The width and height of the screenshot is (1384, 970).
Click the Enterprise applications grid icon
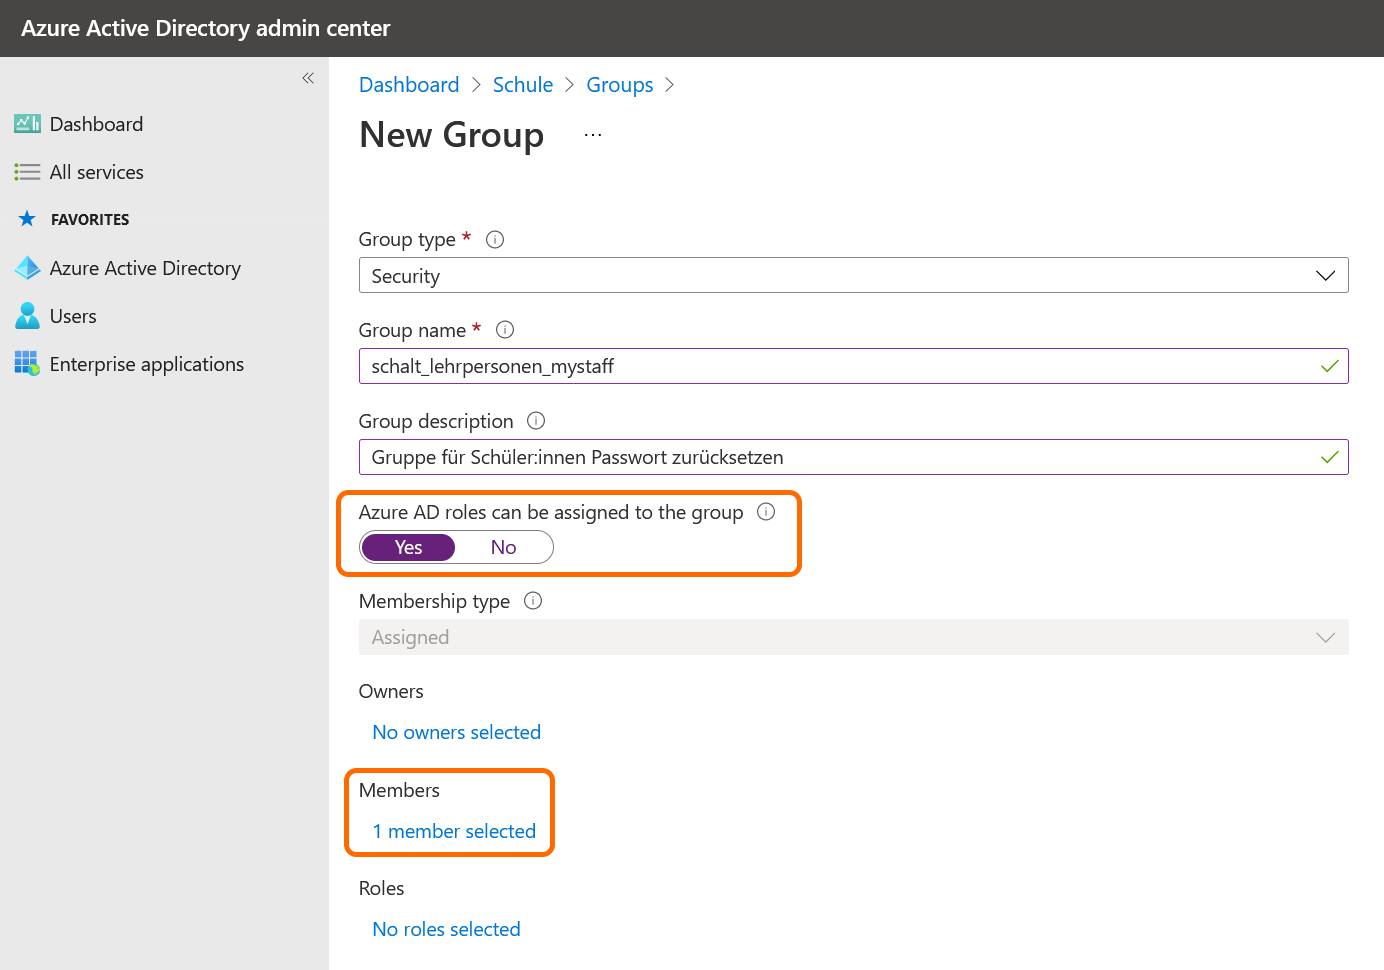[x=27, y=364]
